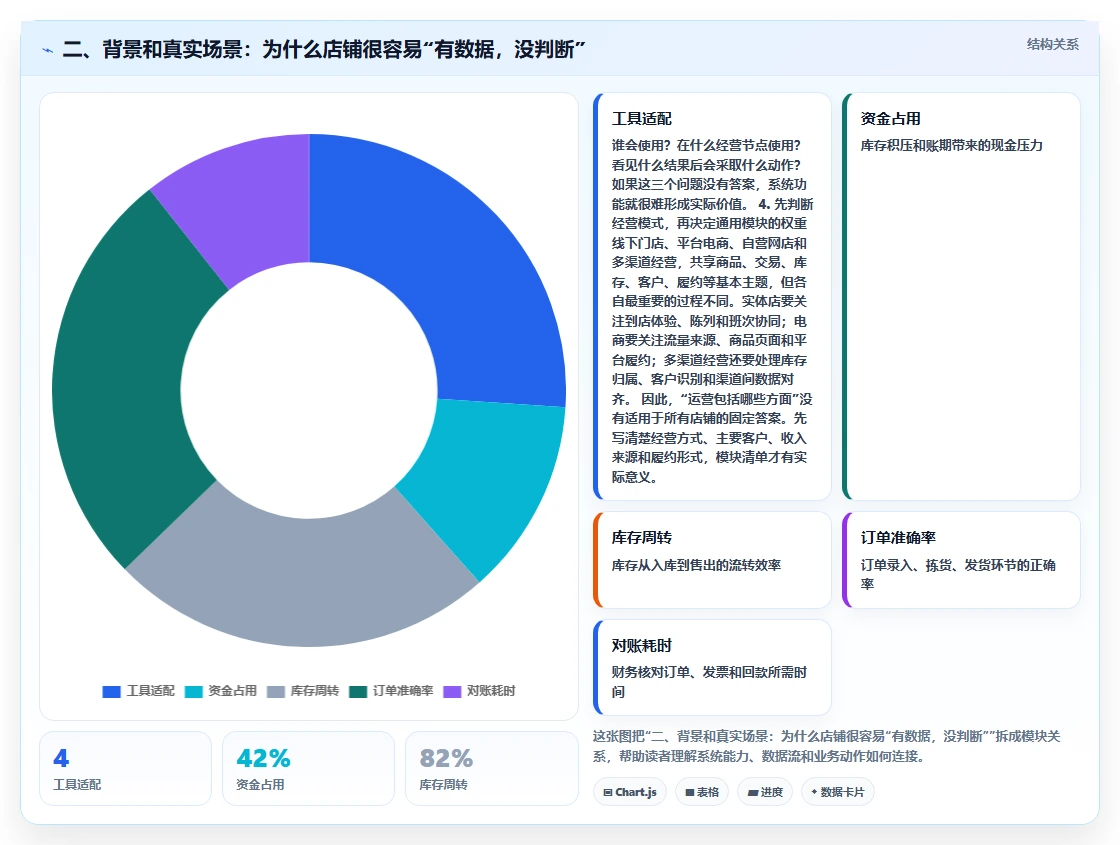Toggle the 对账耗时 legend entry
The image size is (1120, 845).
[x=479, y=691]
